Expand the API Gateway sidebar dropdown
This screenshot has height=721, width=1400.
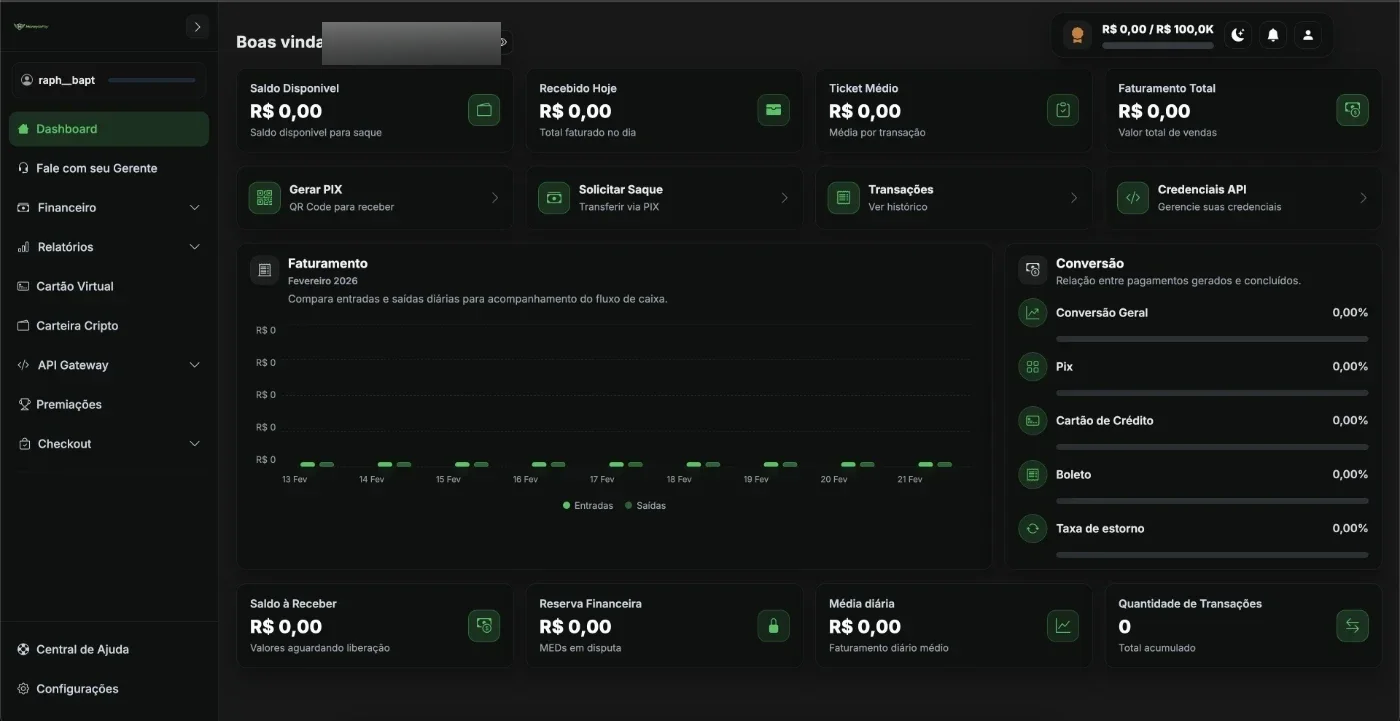109,365
